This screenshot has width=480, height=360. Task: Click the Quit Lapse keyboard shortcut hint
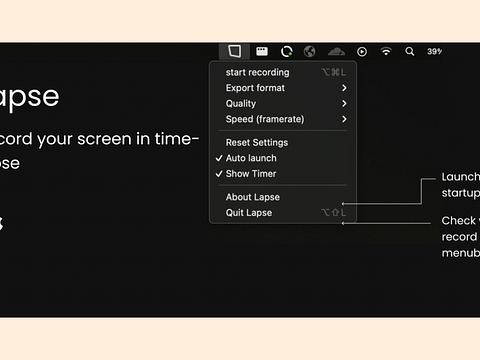click(x=334, y=213)
